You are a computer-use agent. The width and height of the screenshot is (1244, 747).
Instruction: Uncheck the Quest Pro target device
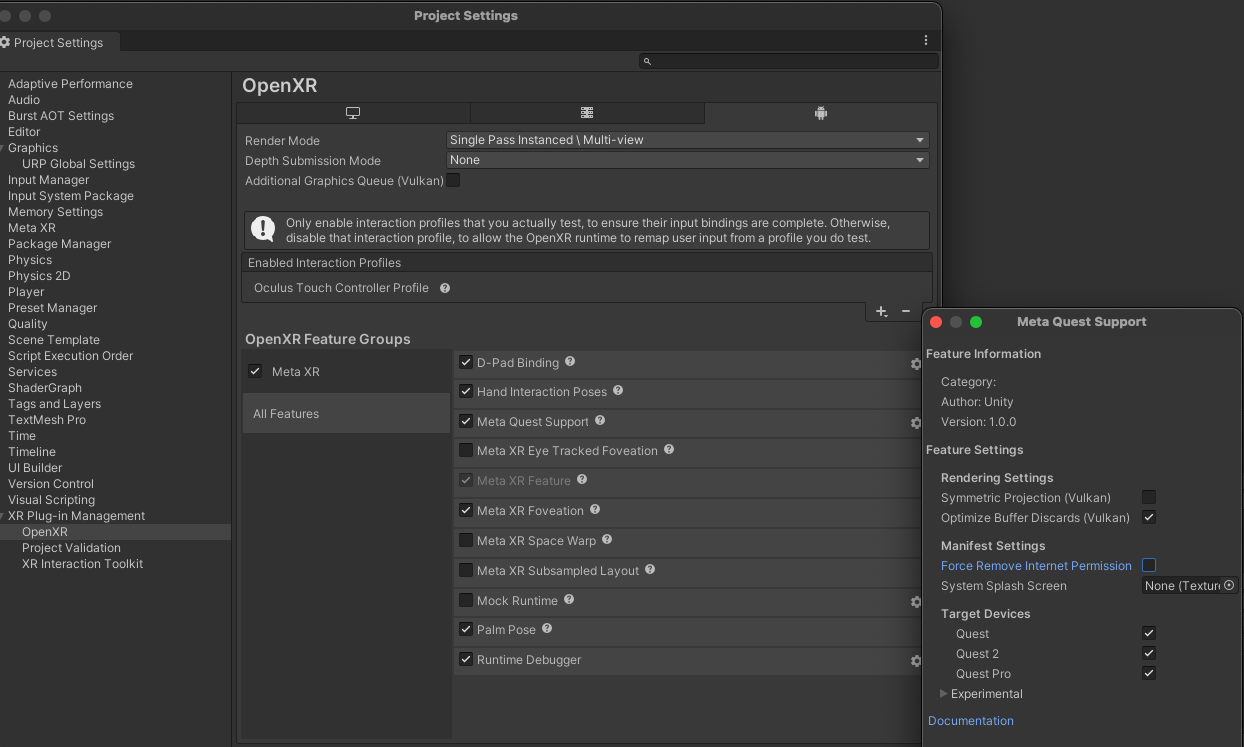point(1149,673)
